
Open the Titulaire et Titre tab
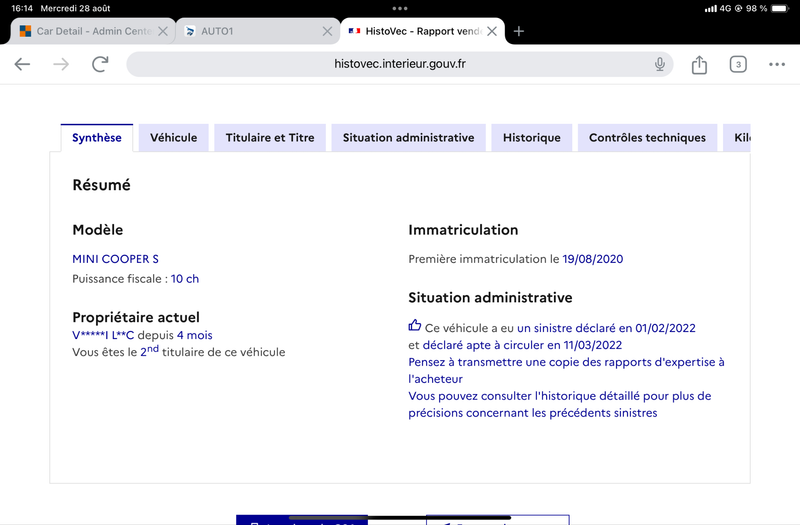(270, 138)
